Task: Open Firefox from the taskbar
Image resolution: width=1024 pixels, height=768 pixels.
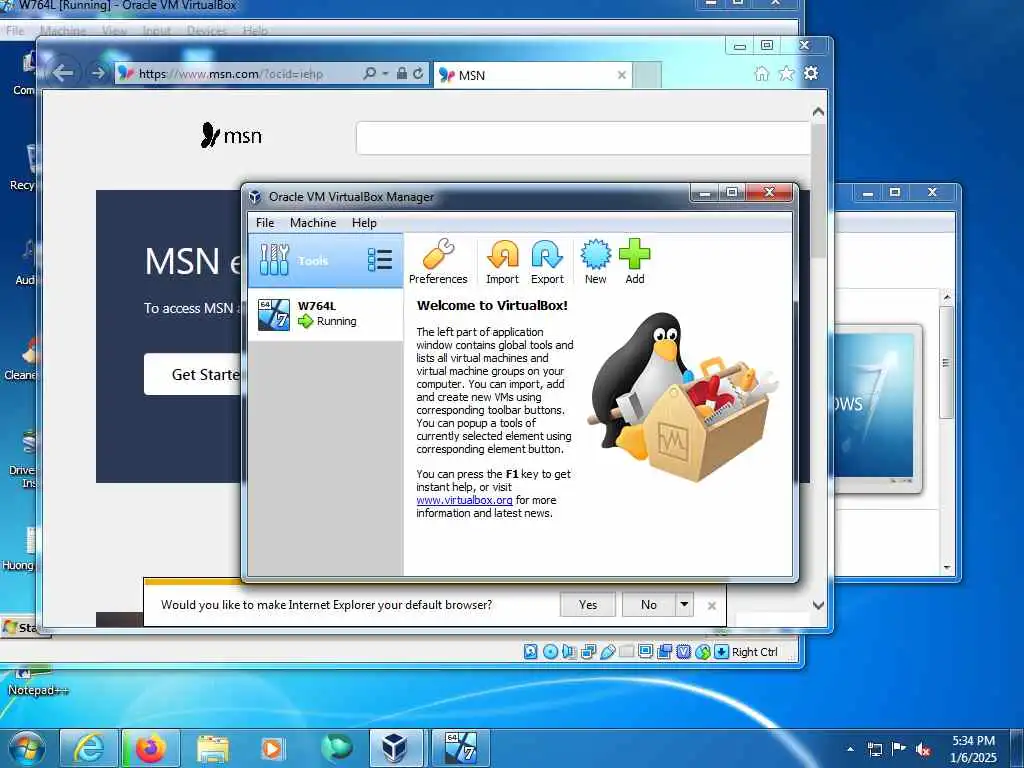Action: point(150,748)
